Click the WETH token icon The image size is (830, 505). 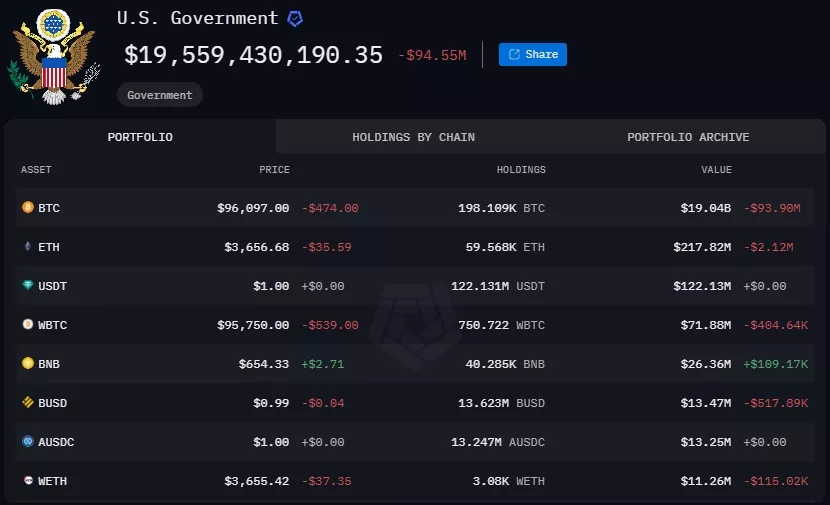[x=27, y=481]
